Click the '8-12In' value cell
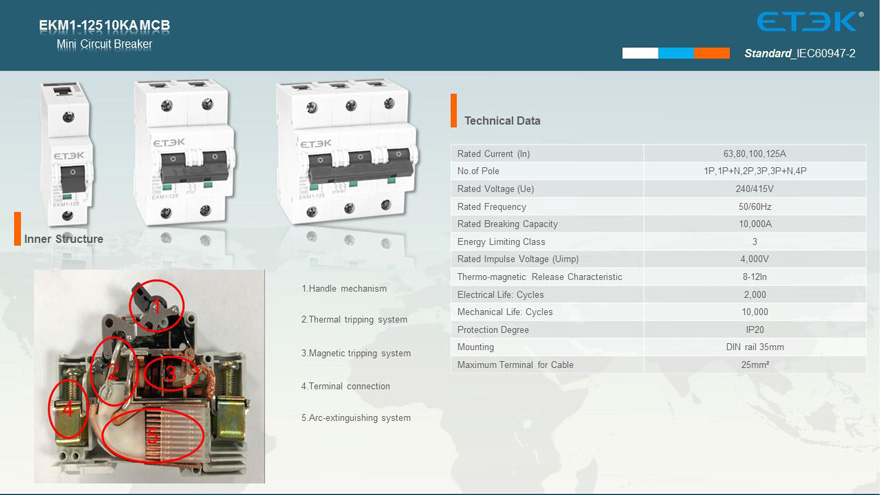880x495 pixels. click(755, 277)
